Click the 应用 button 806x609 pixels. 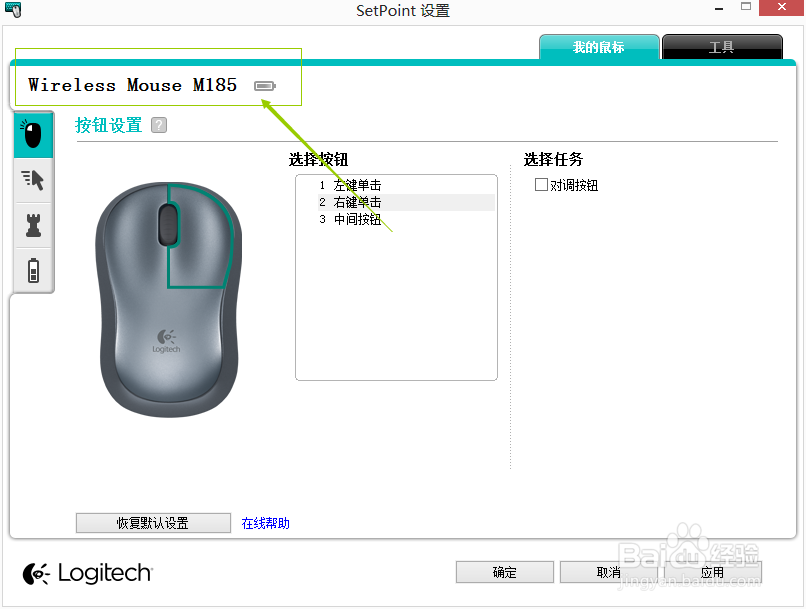pos(713,572)
